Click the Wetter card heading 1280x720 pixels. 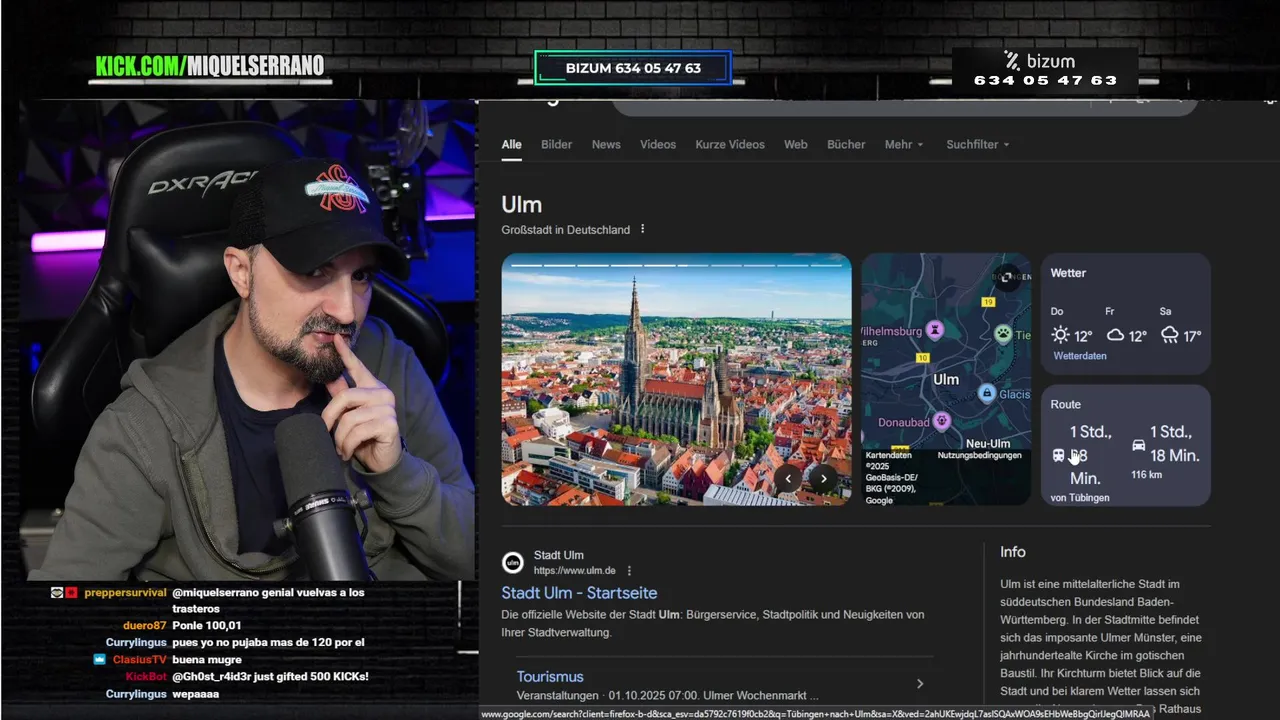[x=1068, y=273]
